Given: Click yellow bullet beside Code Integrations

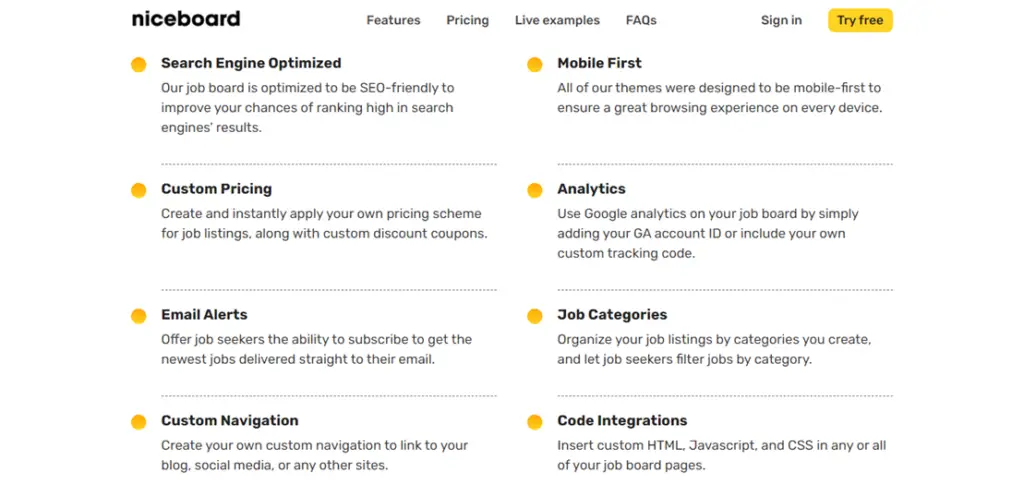Looking at the screenshot, I should [x=535, y=422].
